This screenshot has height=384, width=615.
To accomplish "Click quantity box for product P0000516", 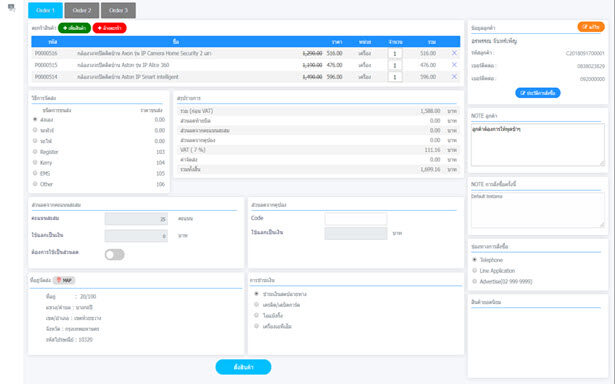I will coord(395,53).
